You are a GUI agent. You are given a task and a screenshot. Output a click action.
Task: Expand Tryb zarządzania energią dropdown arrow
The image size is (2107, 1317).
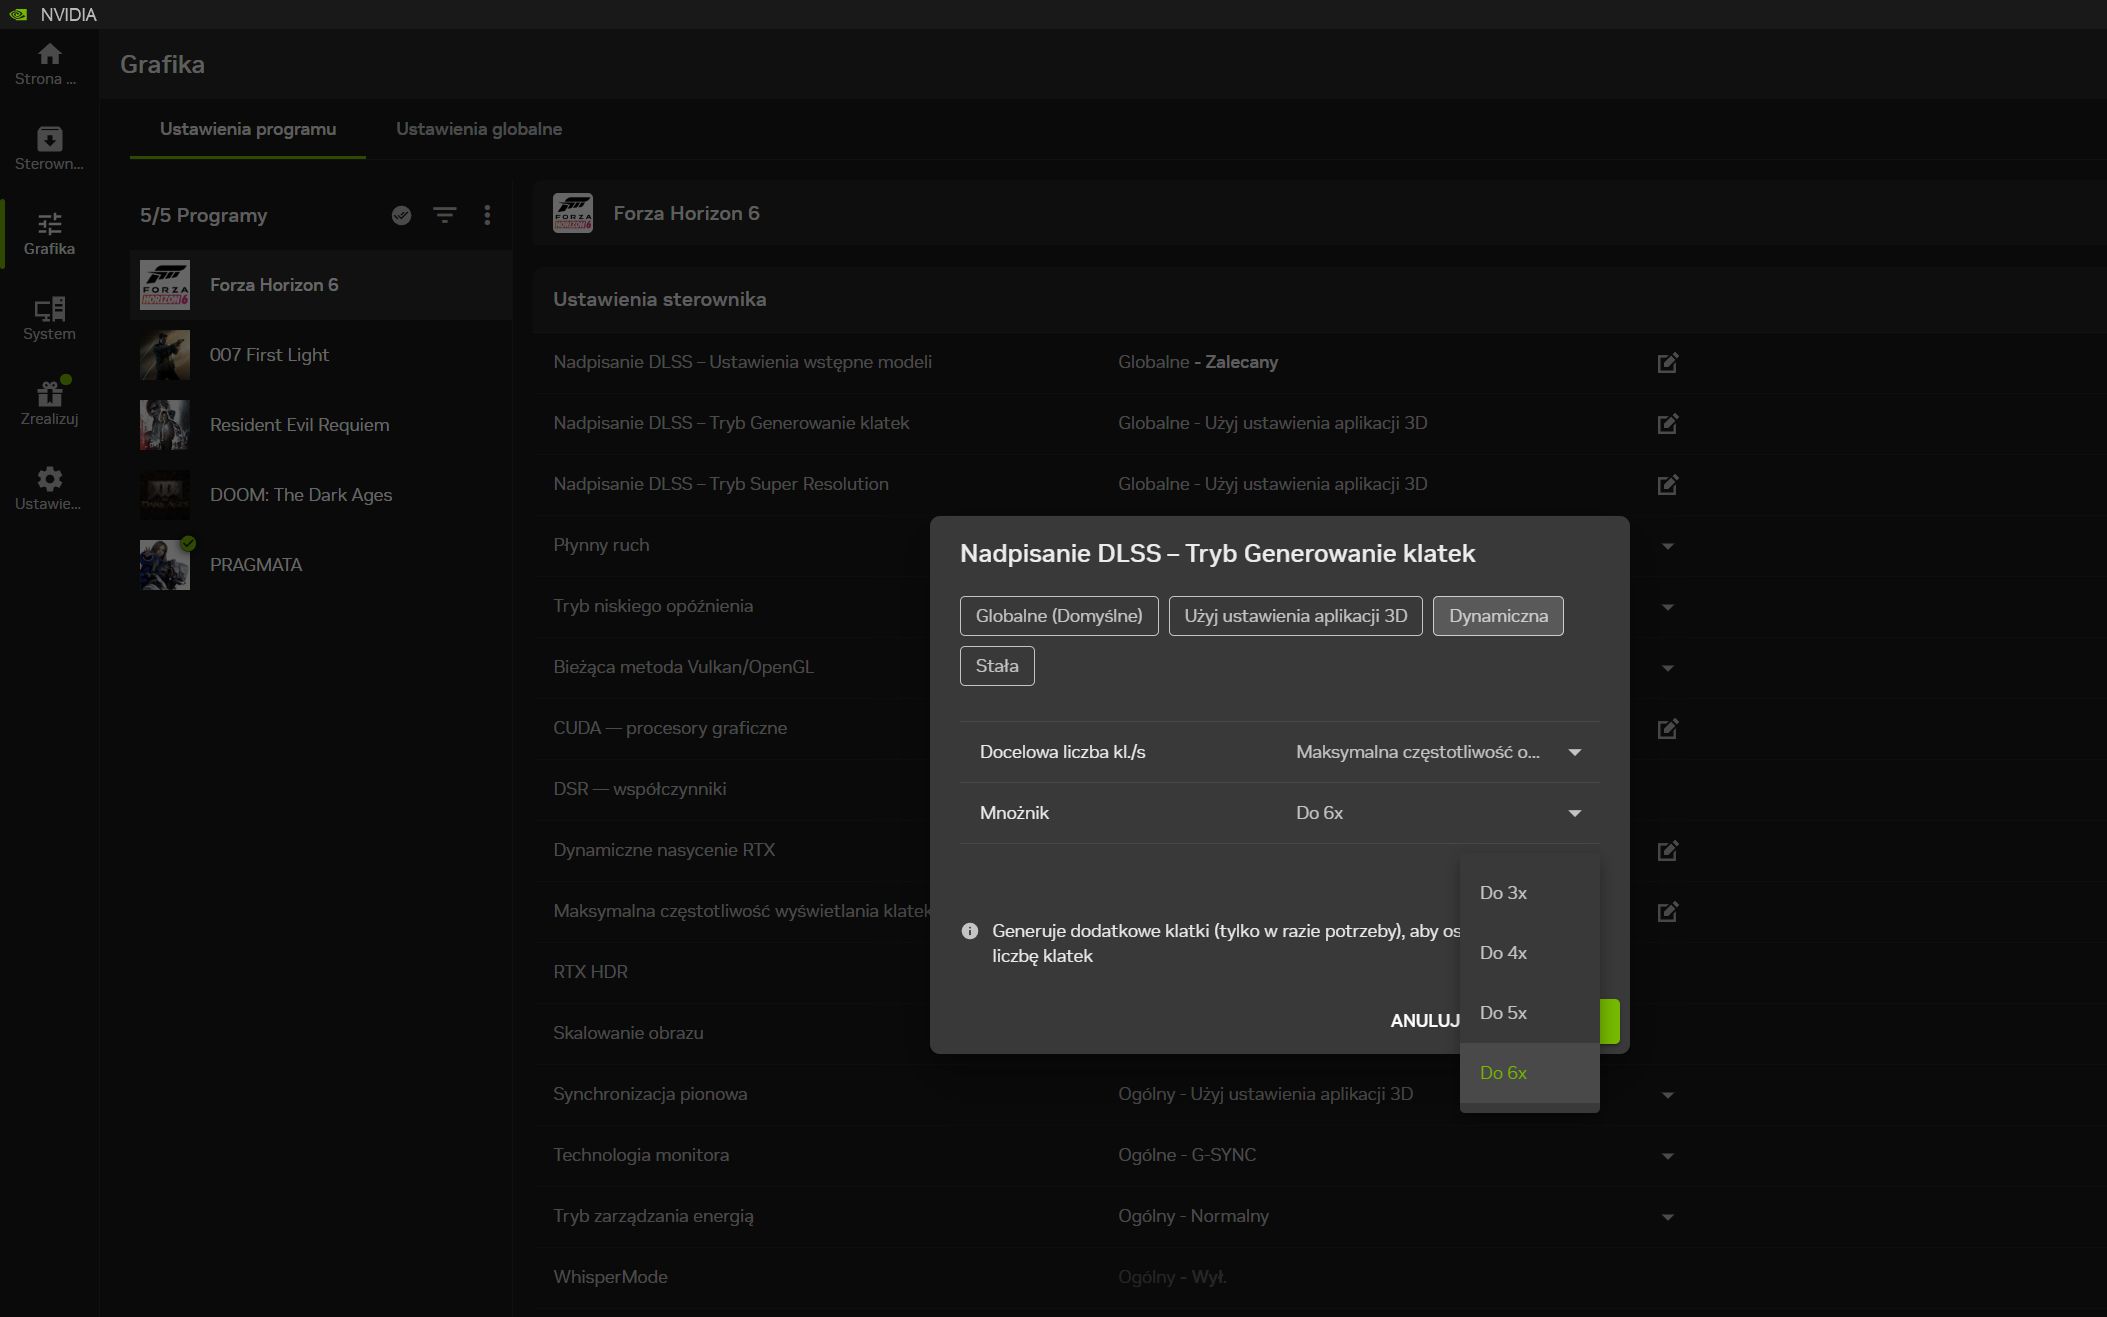click(1667, 1217)
